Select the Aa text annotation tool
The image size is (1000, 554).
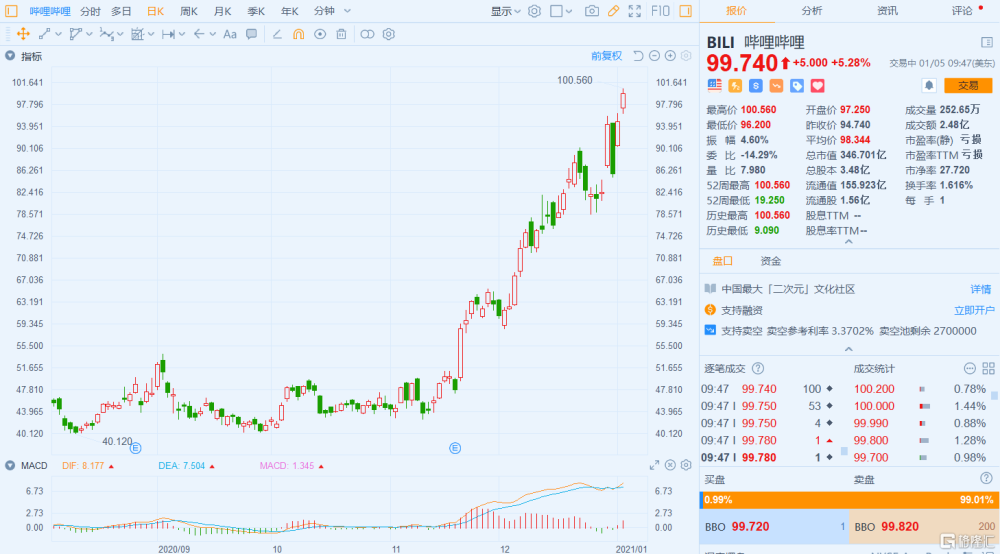(230, 34)
